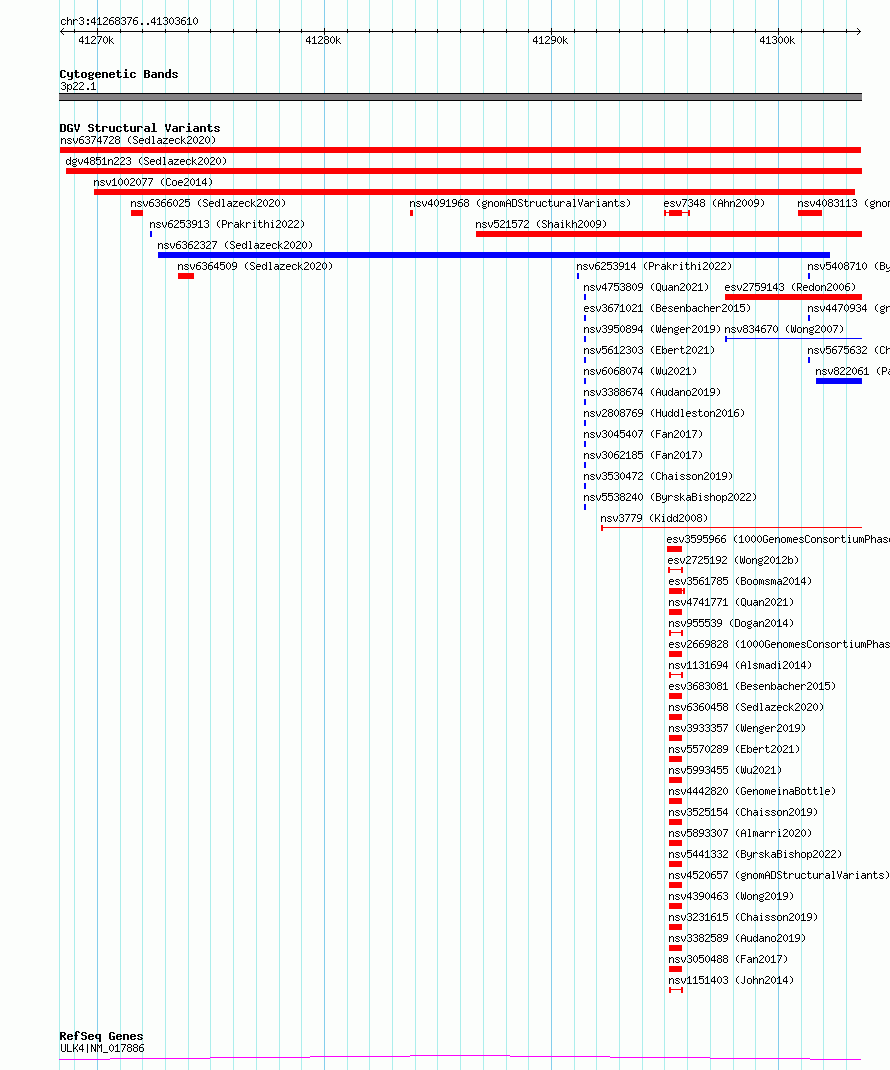Click the nsv6364509 (Sedlazeck2020) label
The image size is (890, 1070).
[x=255, y=266]
